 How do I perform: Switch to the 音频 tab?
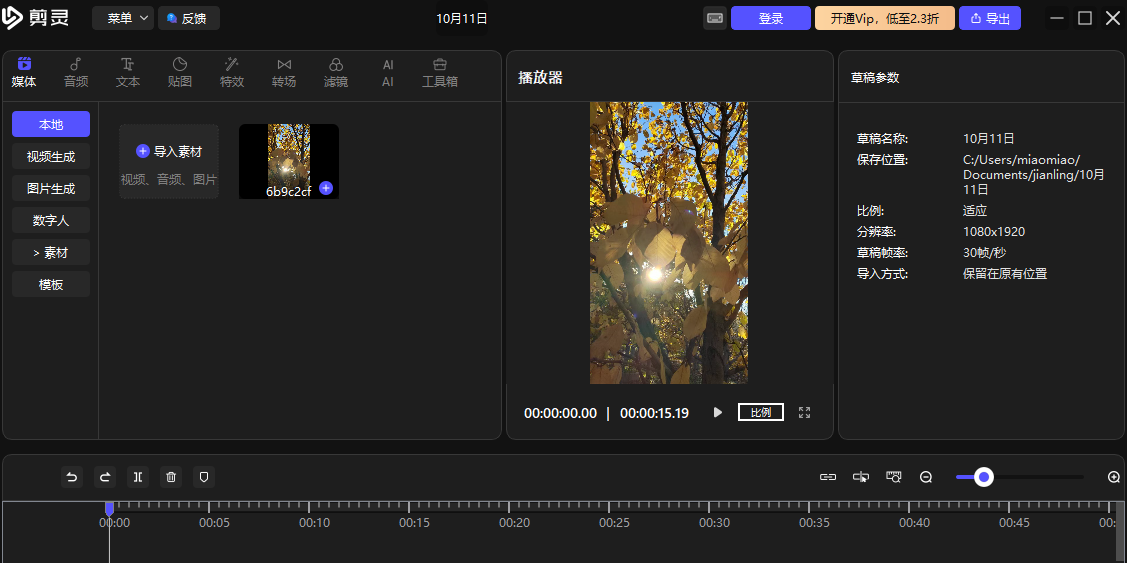76,72
